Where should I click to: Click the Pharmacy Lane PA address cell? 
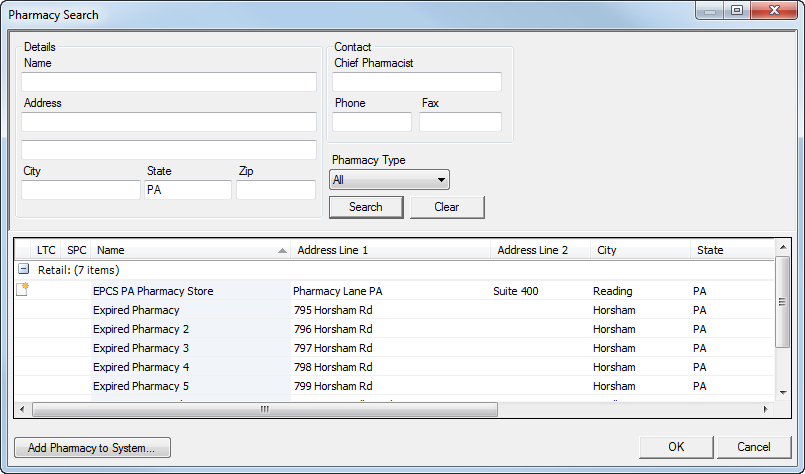click(x=391, y=291)
